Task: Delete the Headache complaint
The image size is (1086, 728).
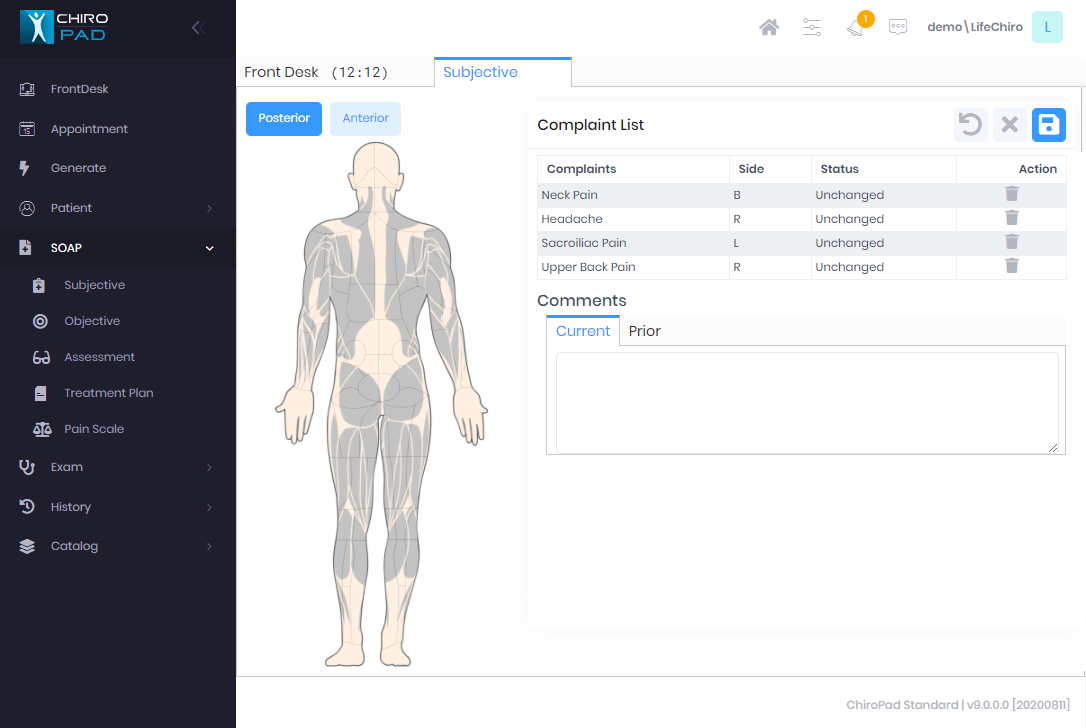Action: click(x=1011, y=218)
